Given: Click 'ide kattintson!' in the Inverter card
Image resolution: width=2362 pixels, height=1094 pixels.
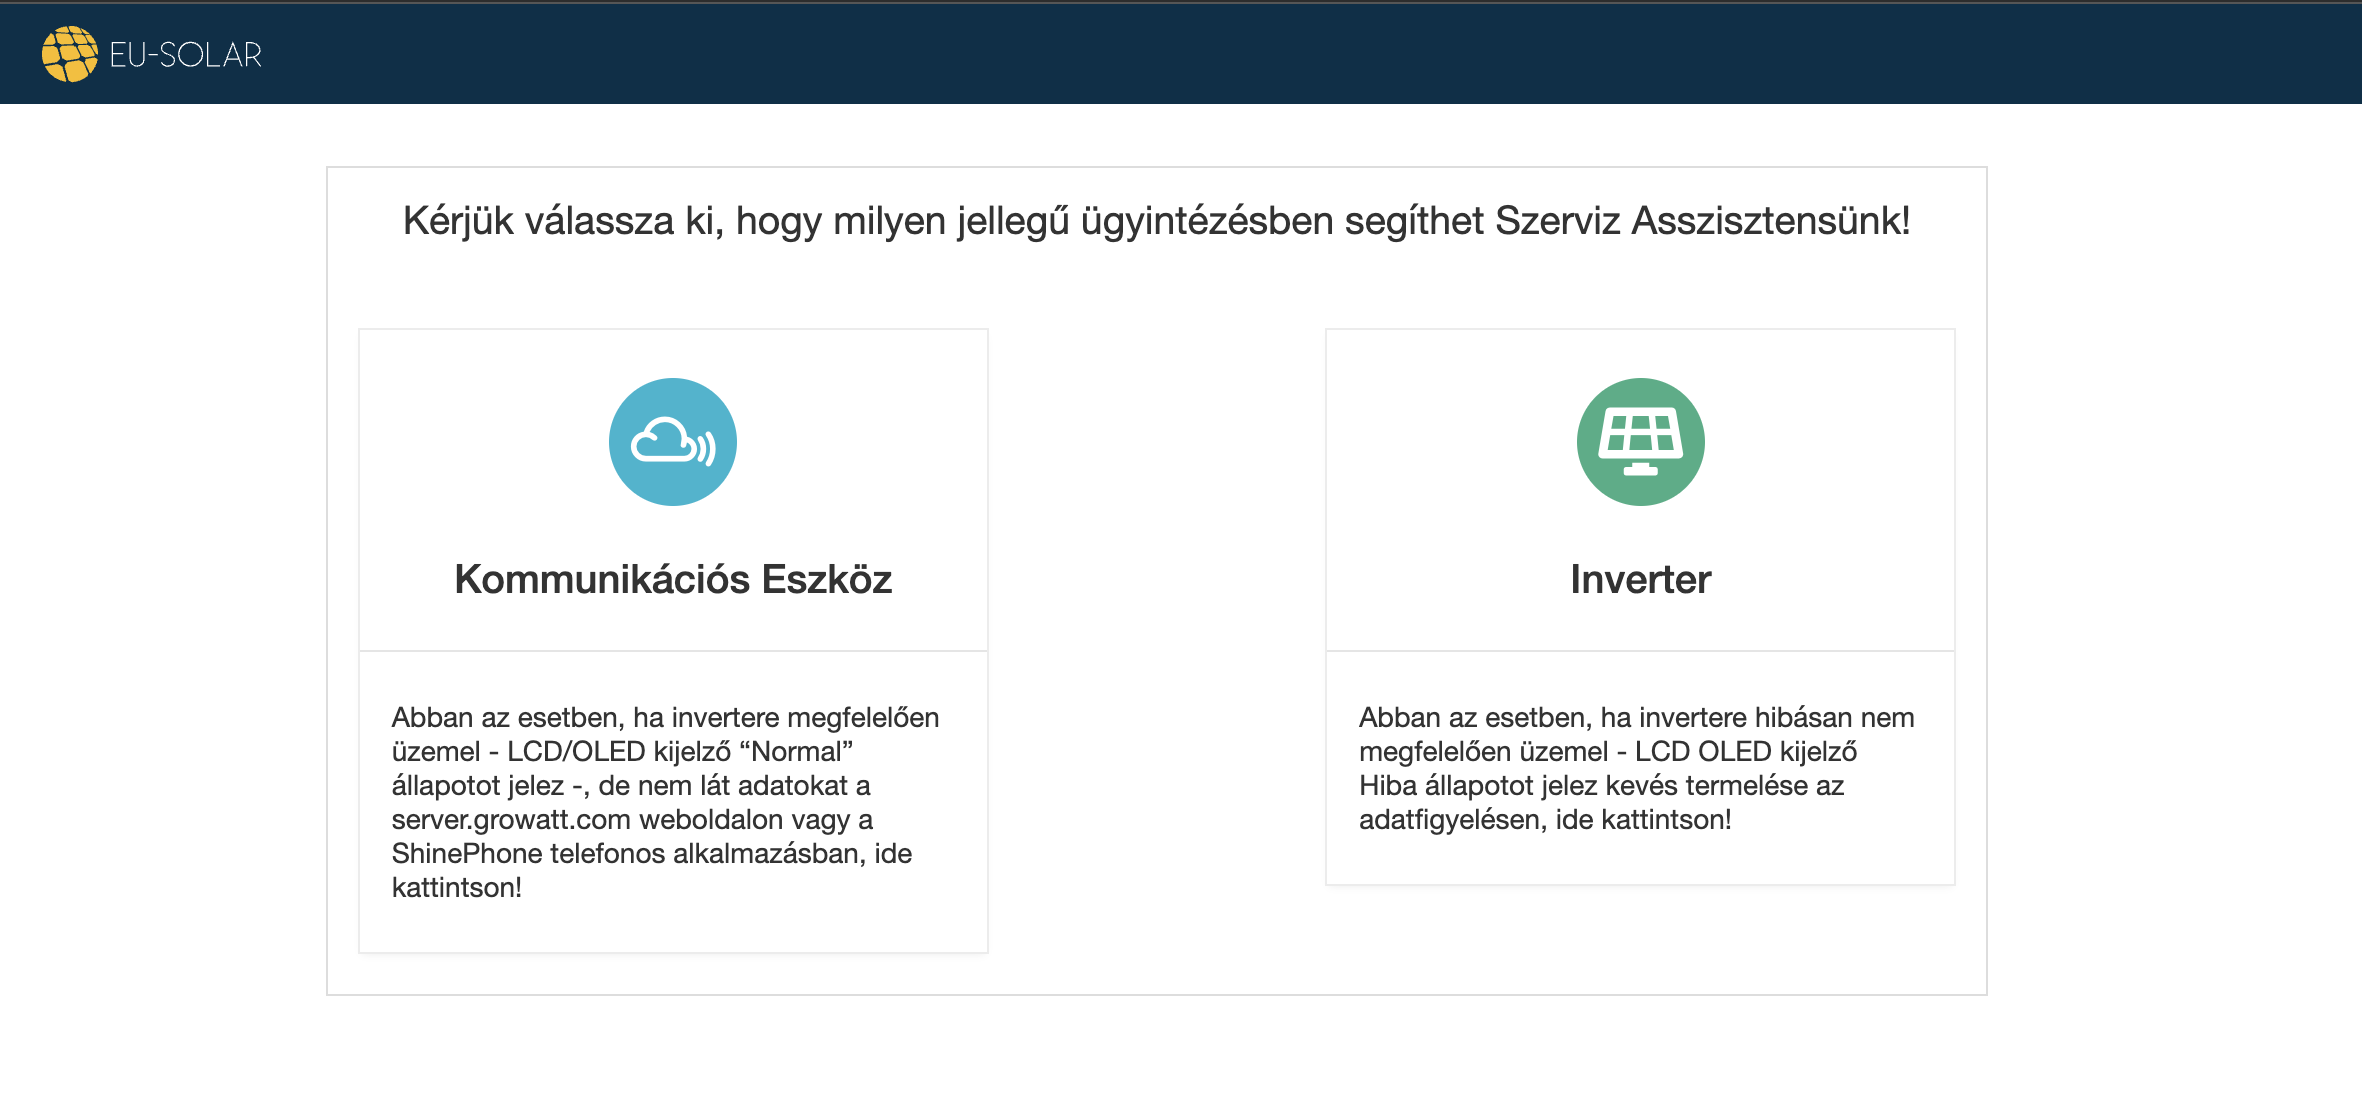Looking at the screenshot, I should pyautogui.click(x=1642, y=820).
